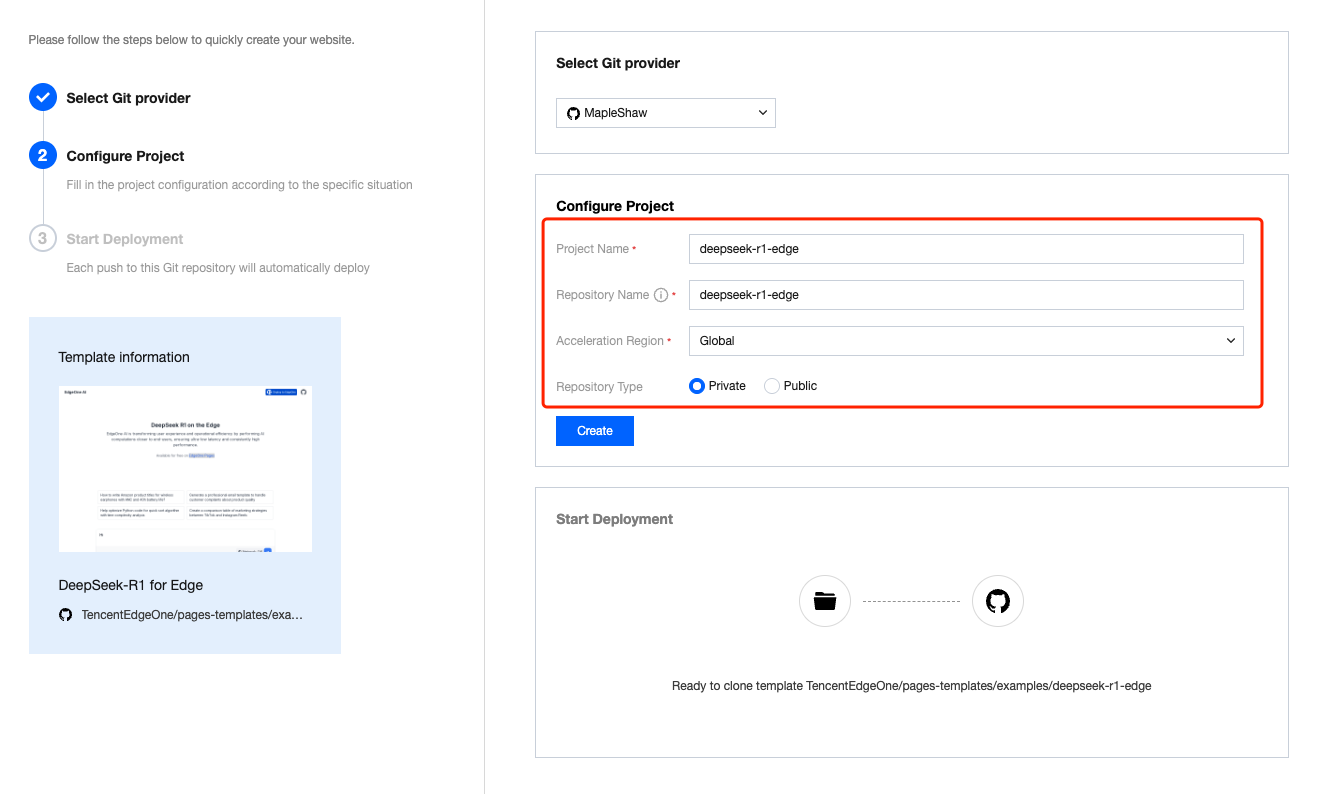Screen dimensions: 1318x794
Task: Click the DeepSeek-R1 for Edge title
Action: coord(131,585)
